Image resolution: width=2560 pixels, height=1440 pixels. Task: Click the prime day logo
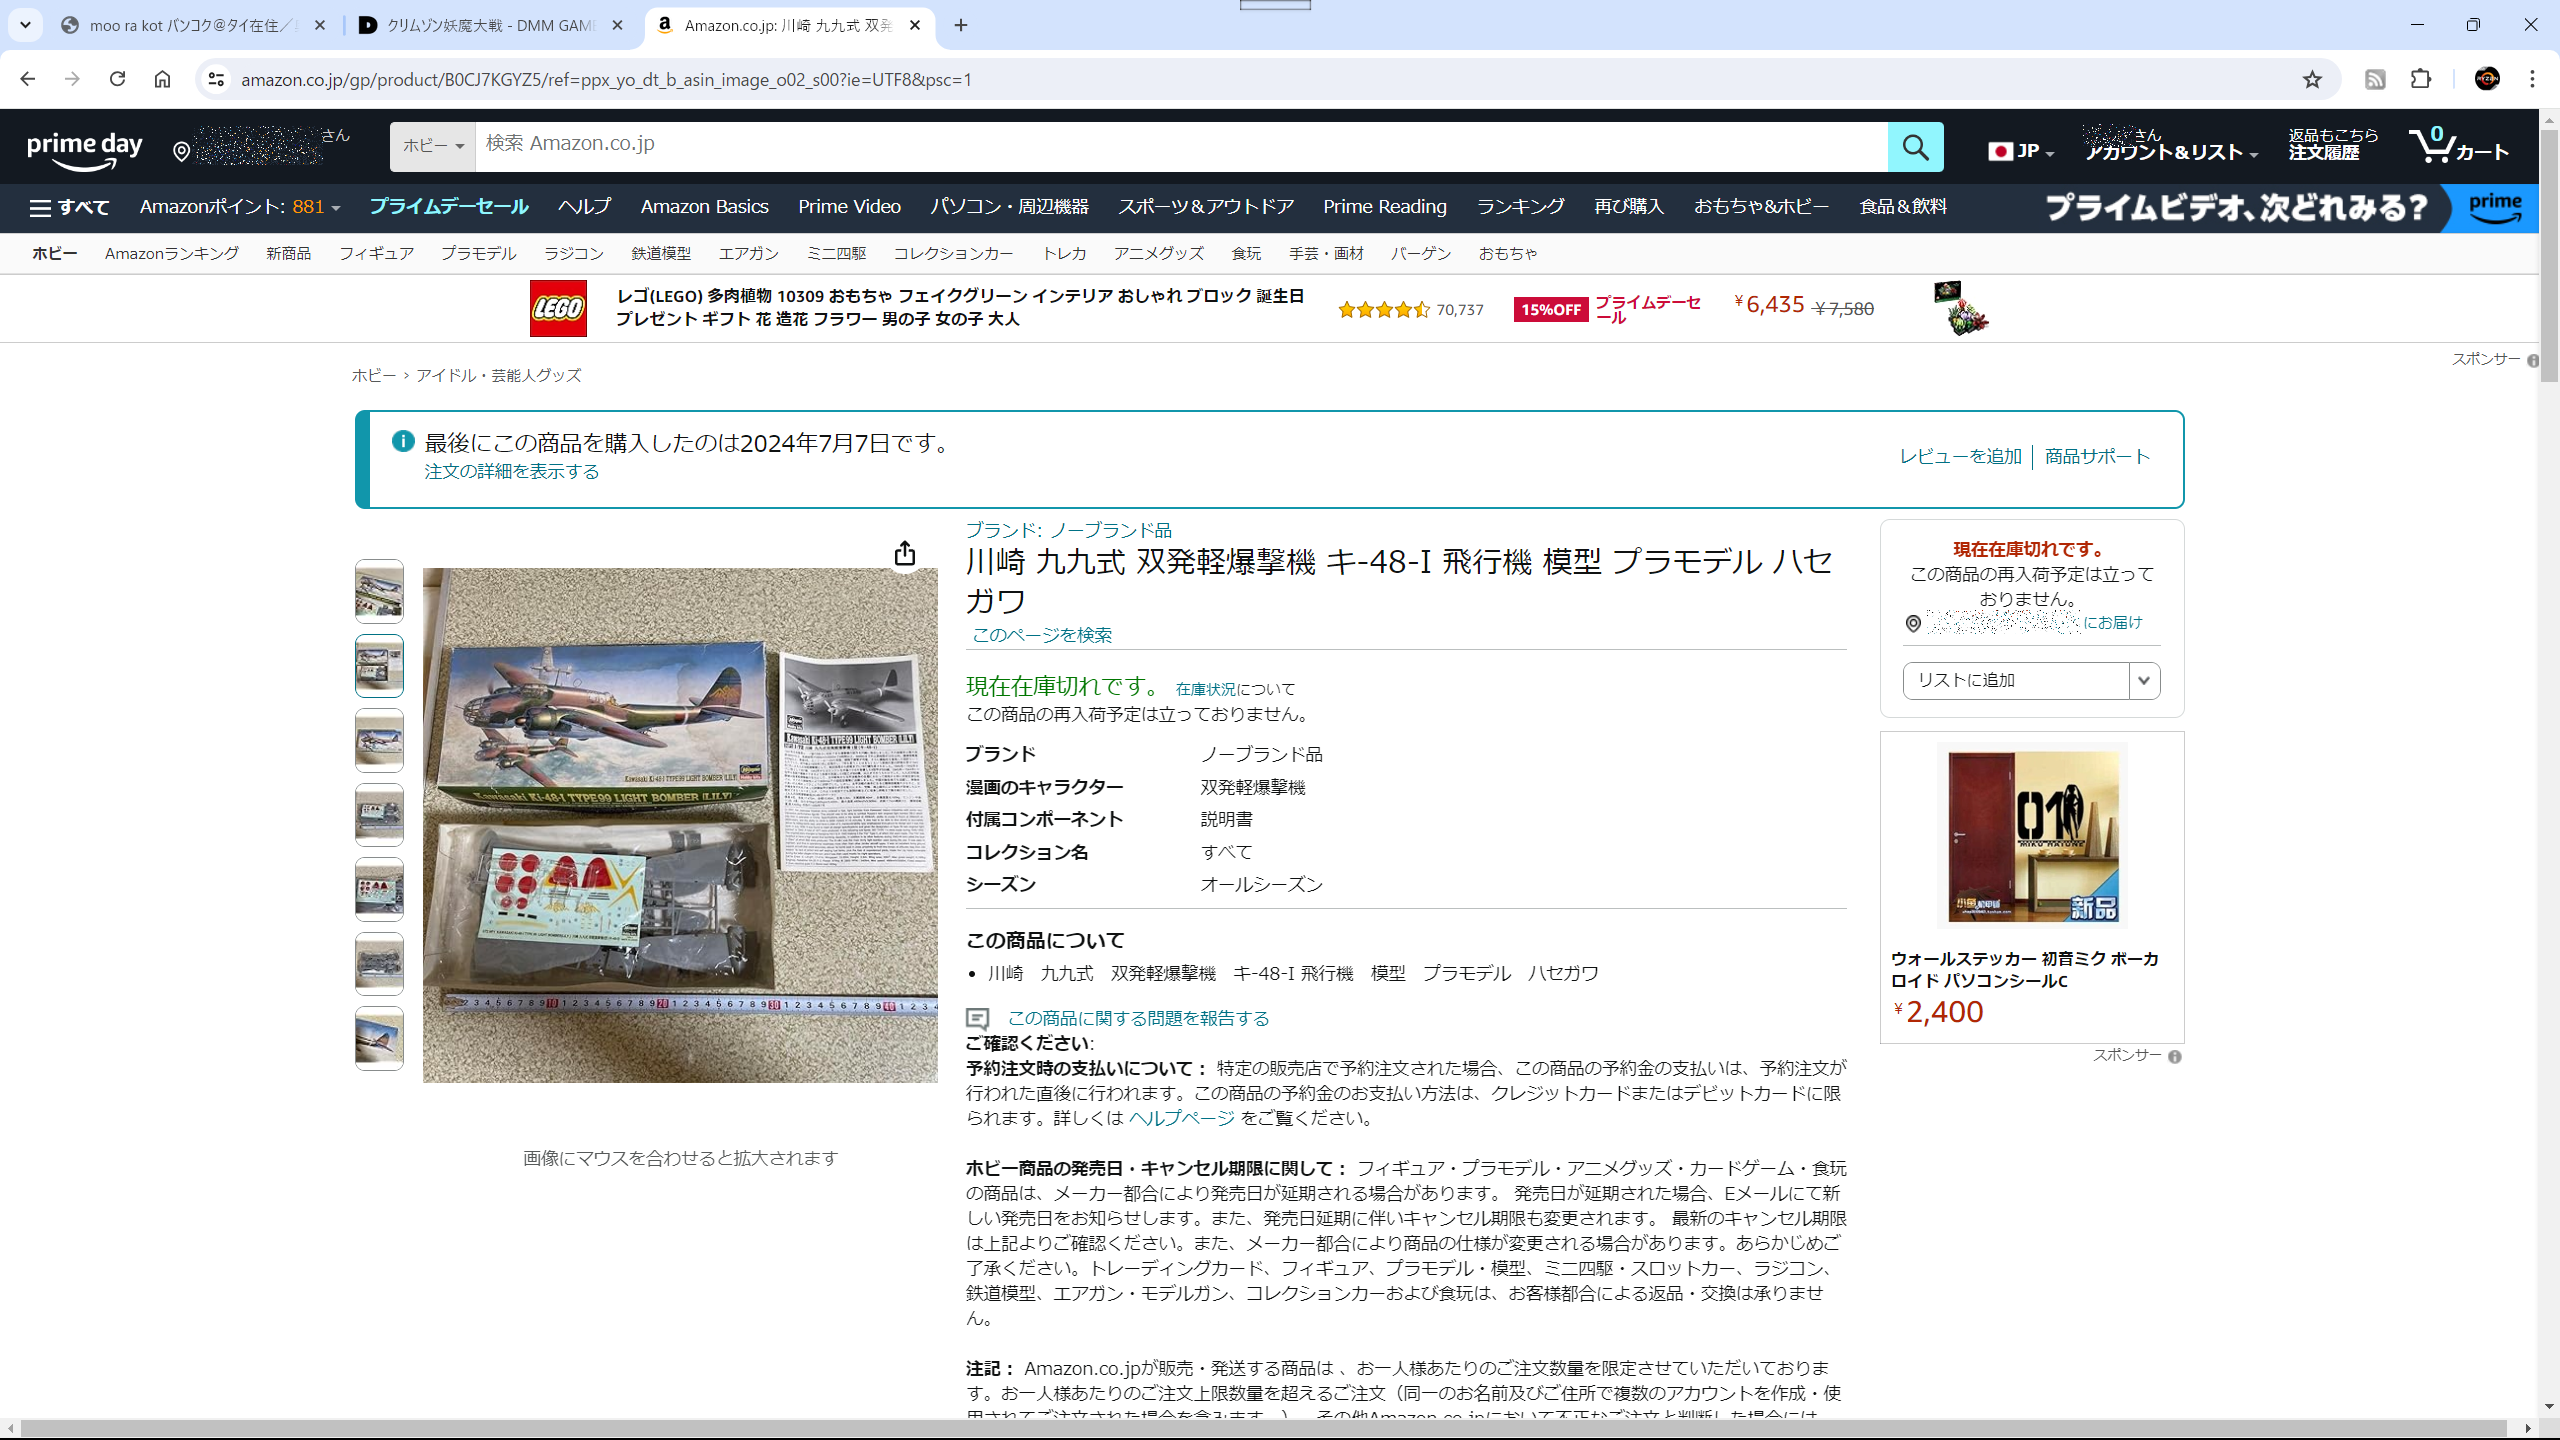[x=85, y=149]
